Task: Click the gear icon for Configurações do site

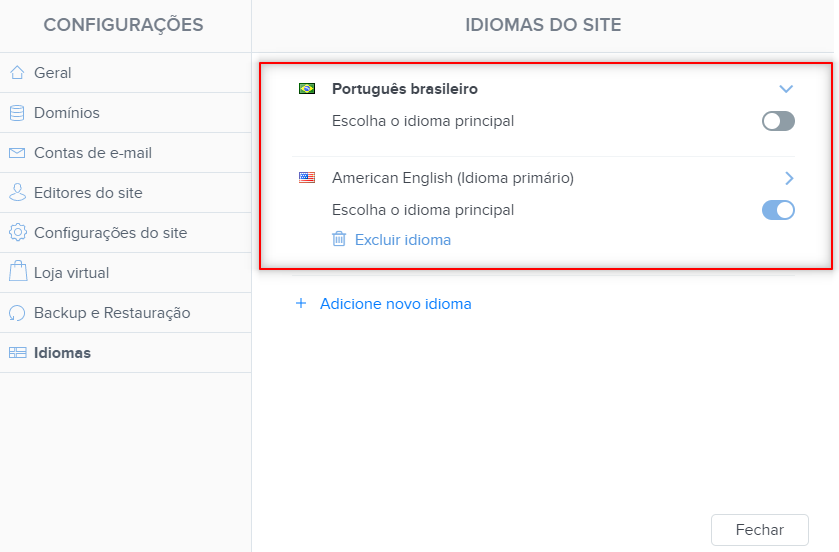Action: pyautogui.click(x=18, y=233)
